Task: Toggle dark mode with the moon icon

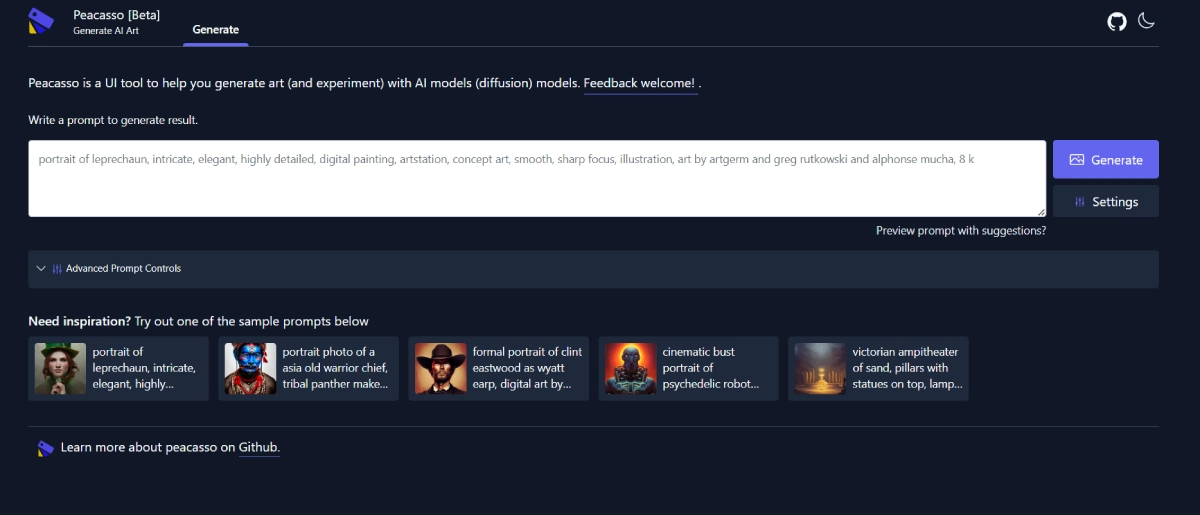Action: coord(1147,21)
